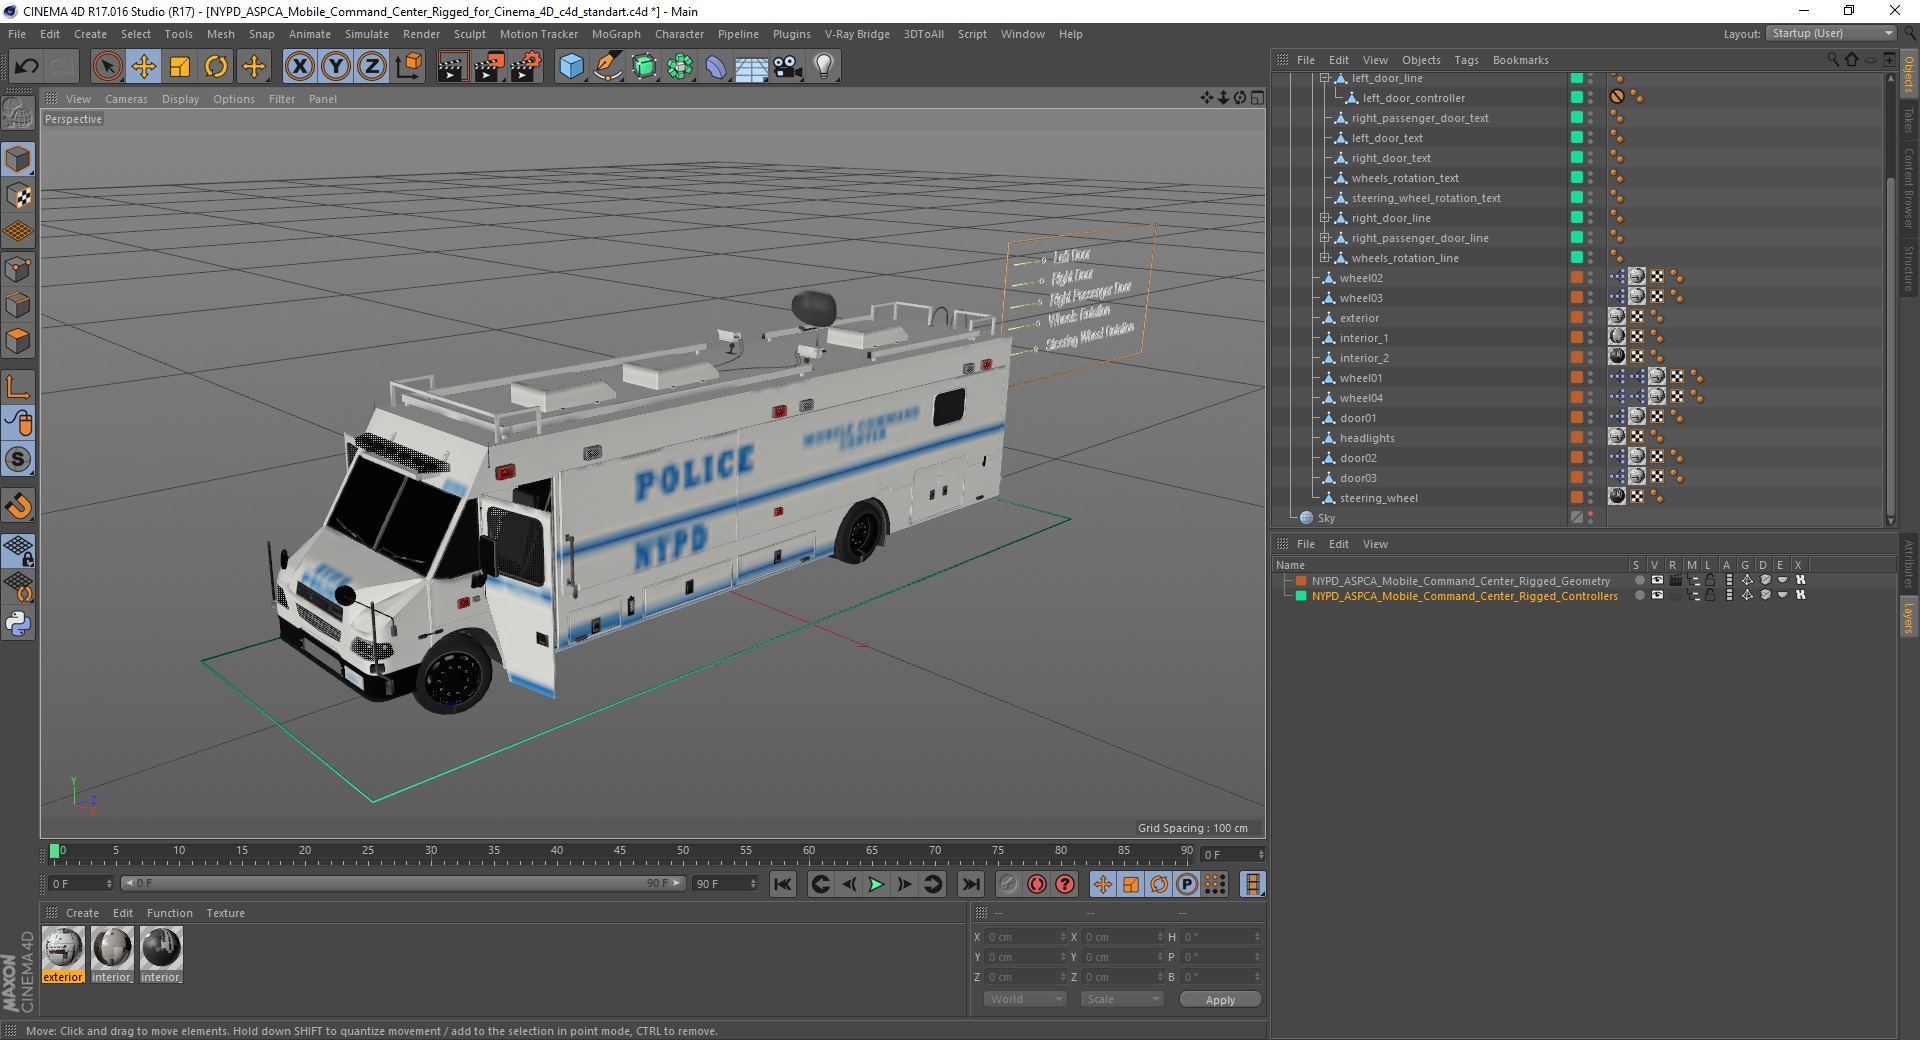This screenshot has height=1040, width=1920.
Task: Open the Scale mode dropdown
Action: [x=1122, y=999]
